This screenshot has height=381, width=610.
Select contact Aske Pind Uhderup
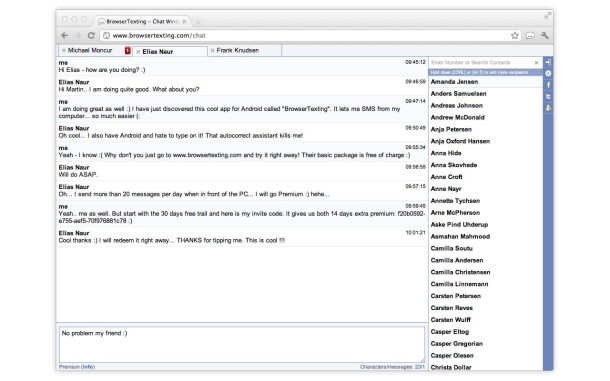[x=486, y=225]
